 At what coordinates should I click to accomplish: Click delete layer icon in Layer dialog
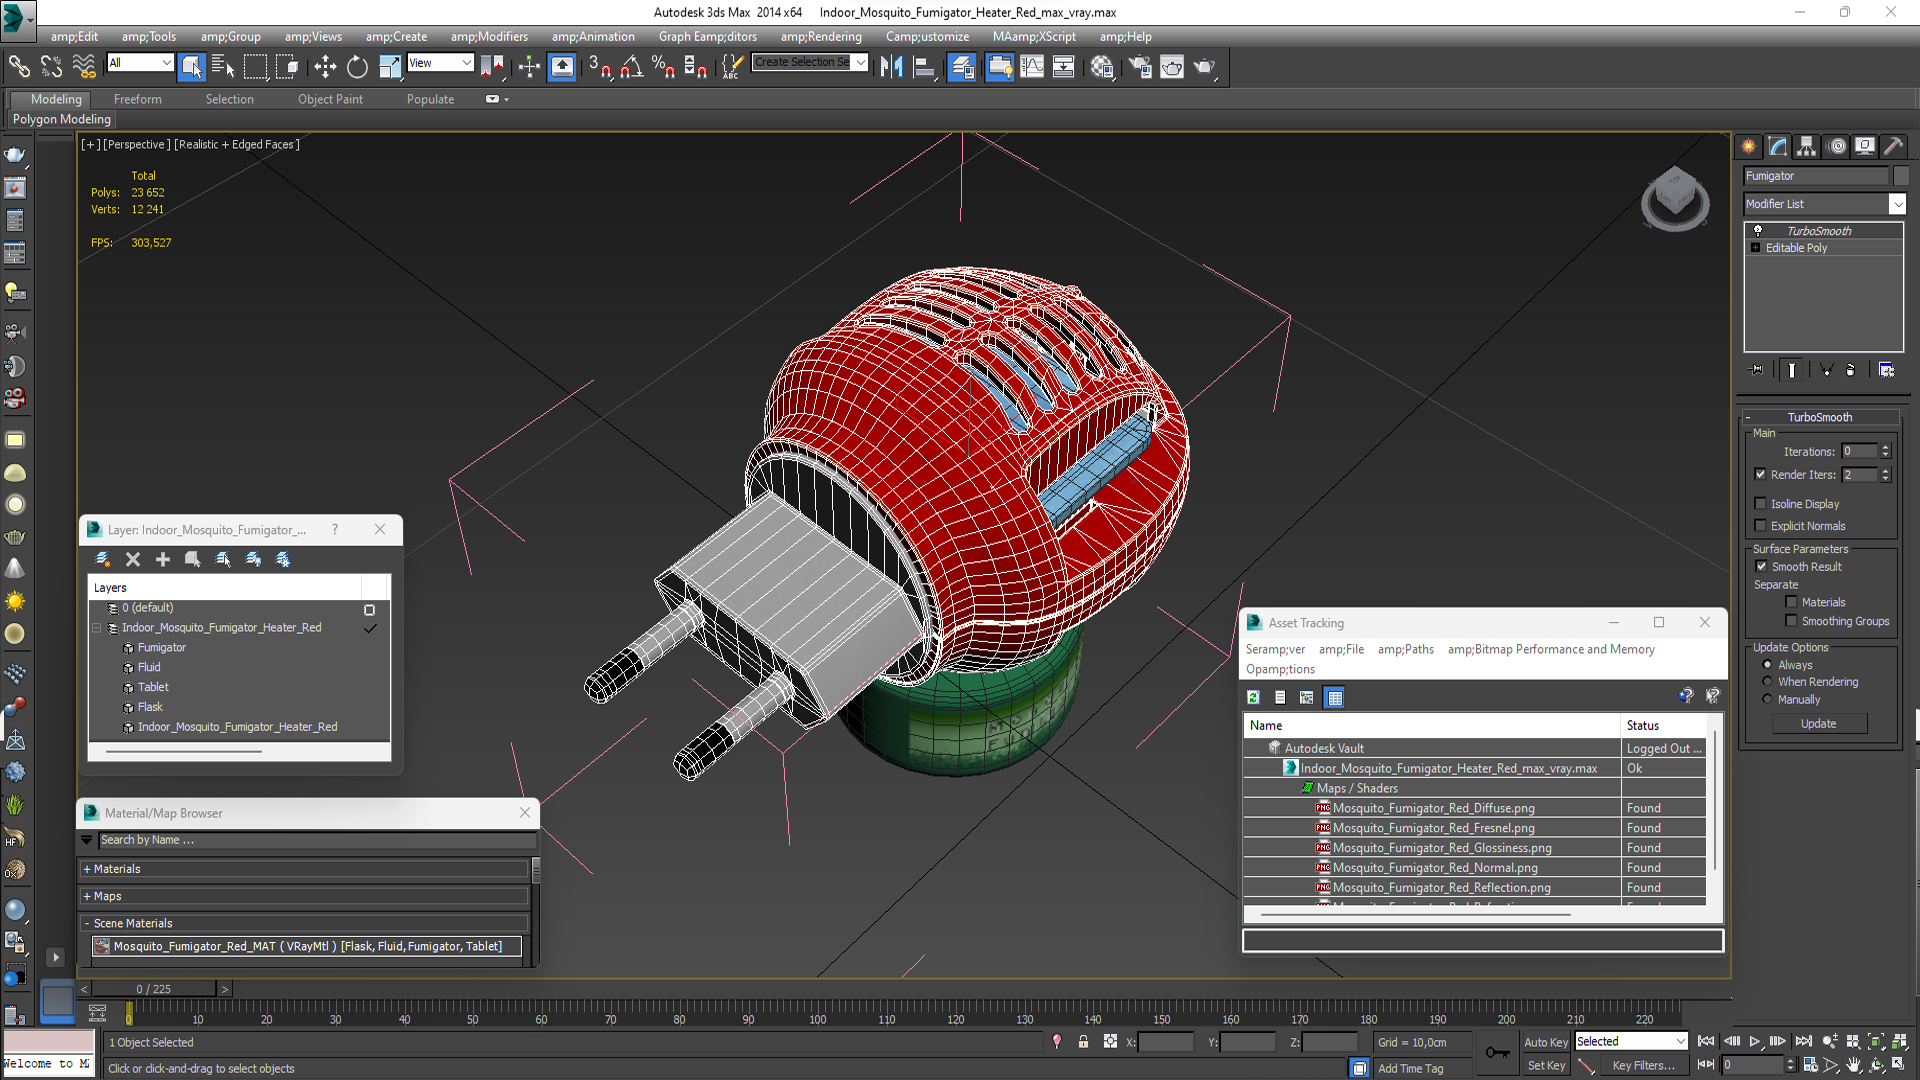coord(133,559)
